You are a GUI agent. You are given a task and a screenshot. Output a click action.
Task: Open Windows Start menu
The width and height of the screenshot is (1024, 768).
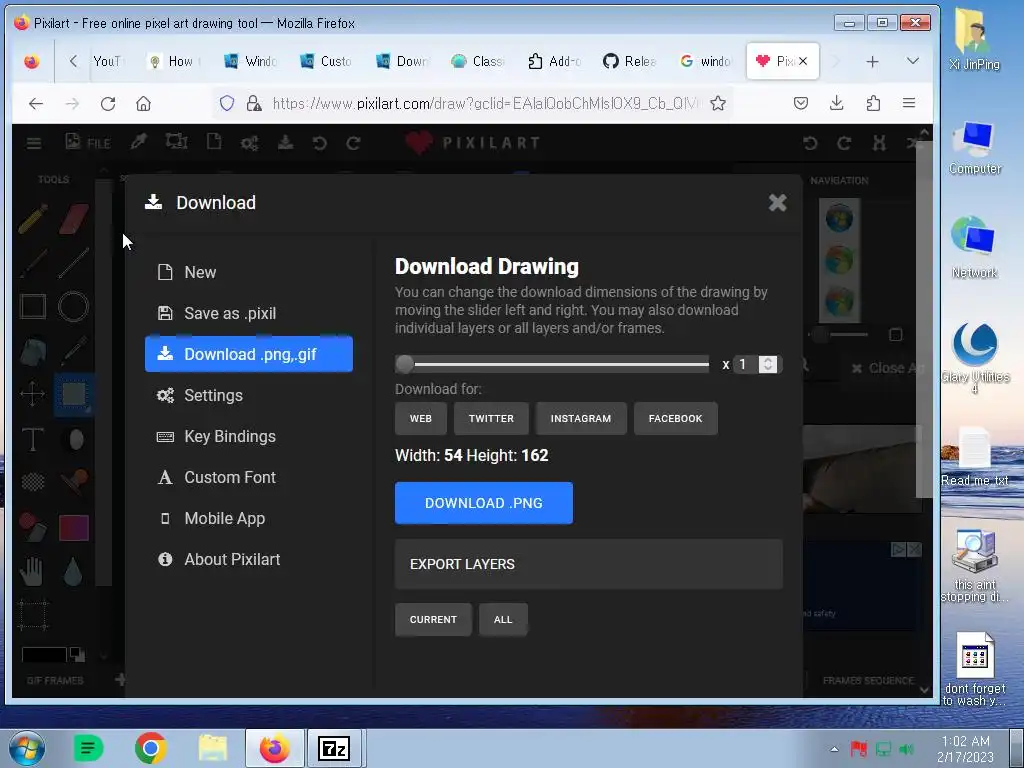26,748
